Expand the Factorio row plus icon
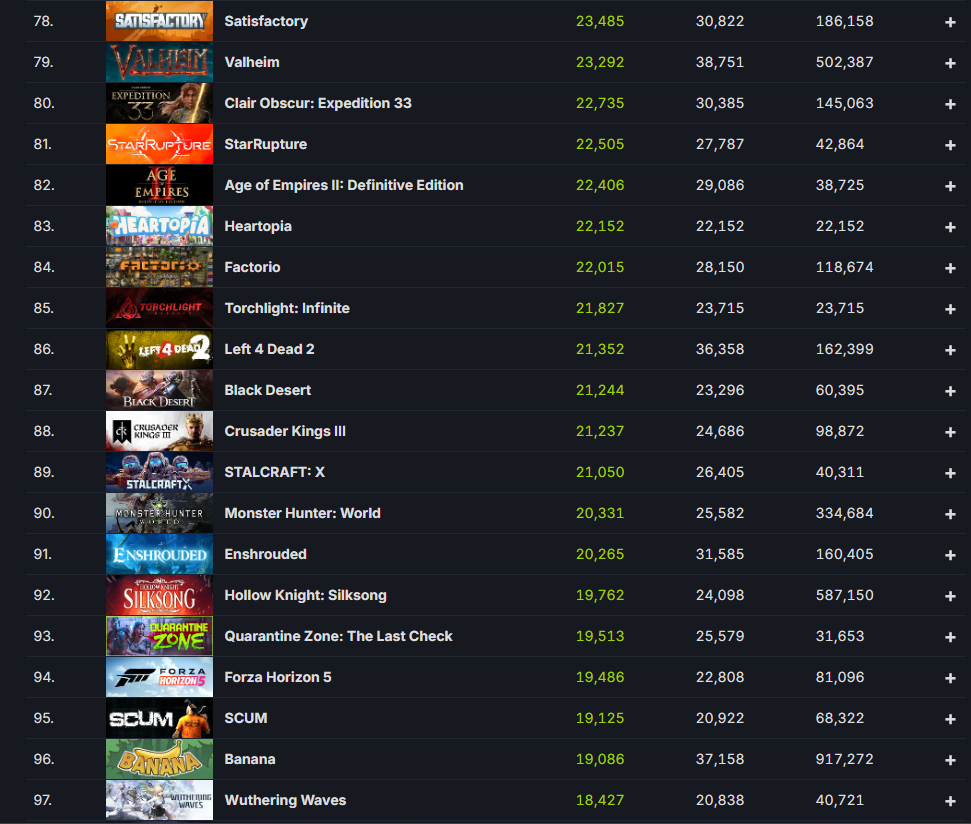The image size is (971, 824). tap(950, 268)
